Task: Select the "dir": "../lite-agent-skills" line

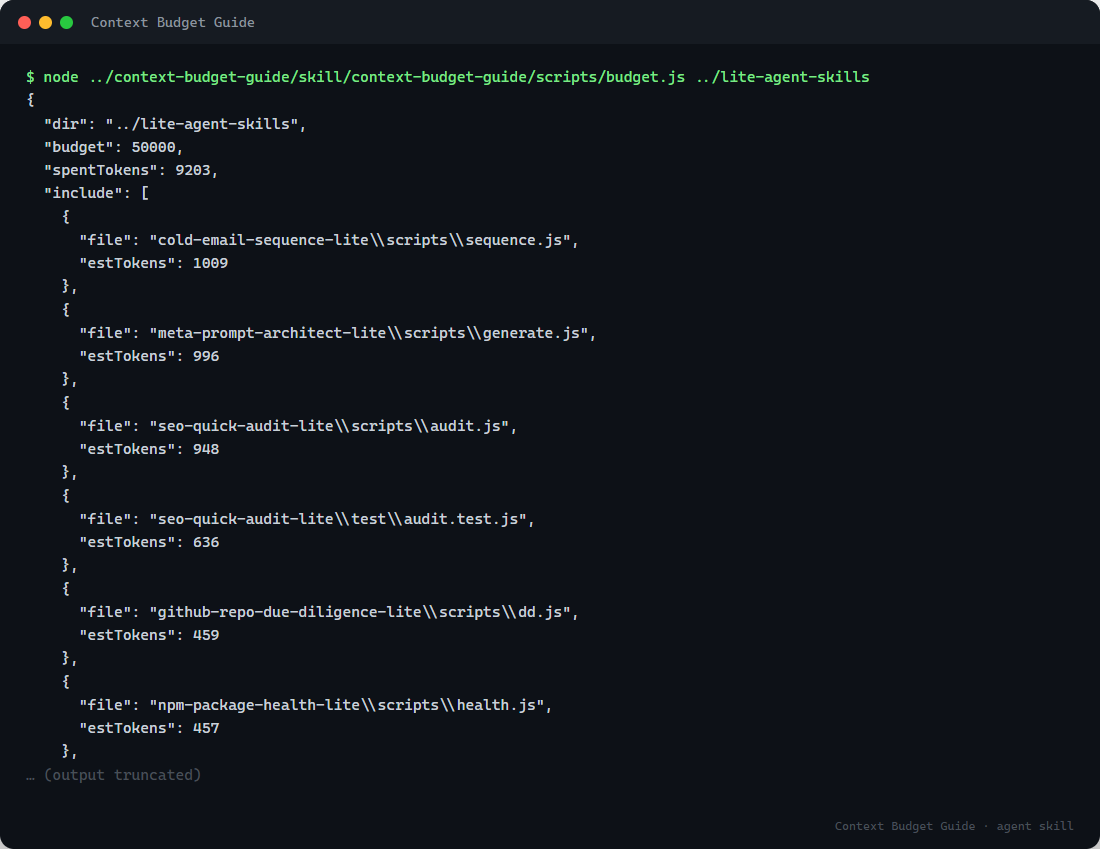Action: 175,124
